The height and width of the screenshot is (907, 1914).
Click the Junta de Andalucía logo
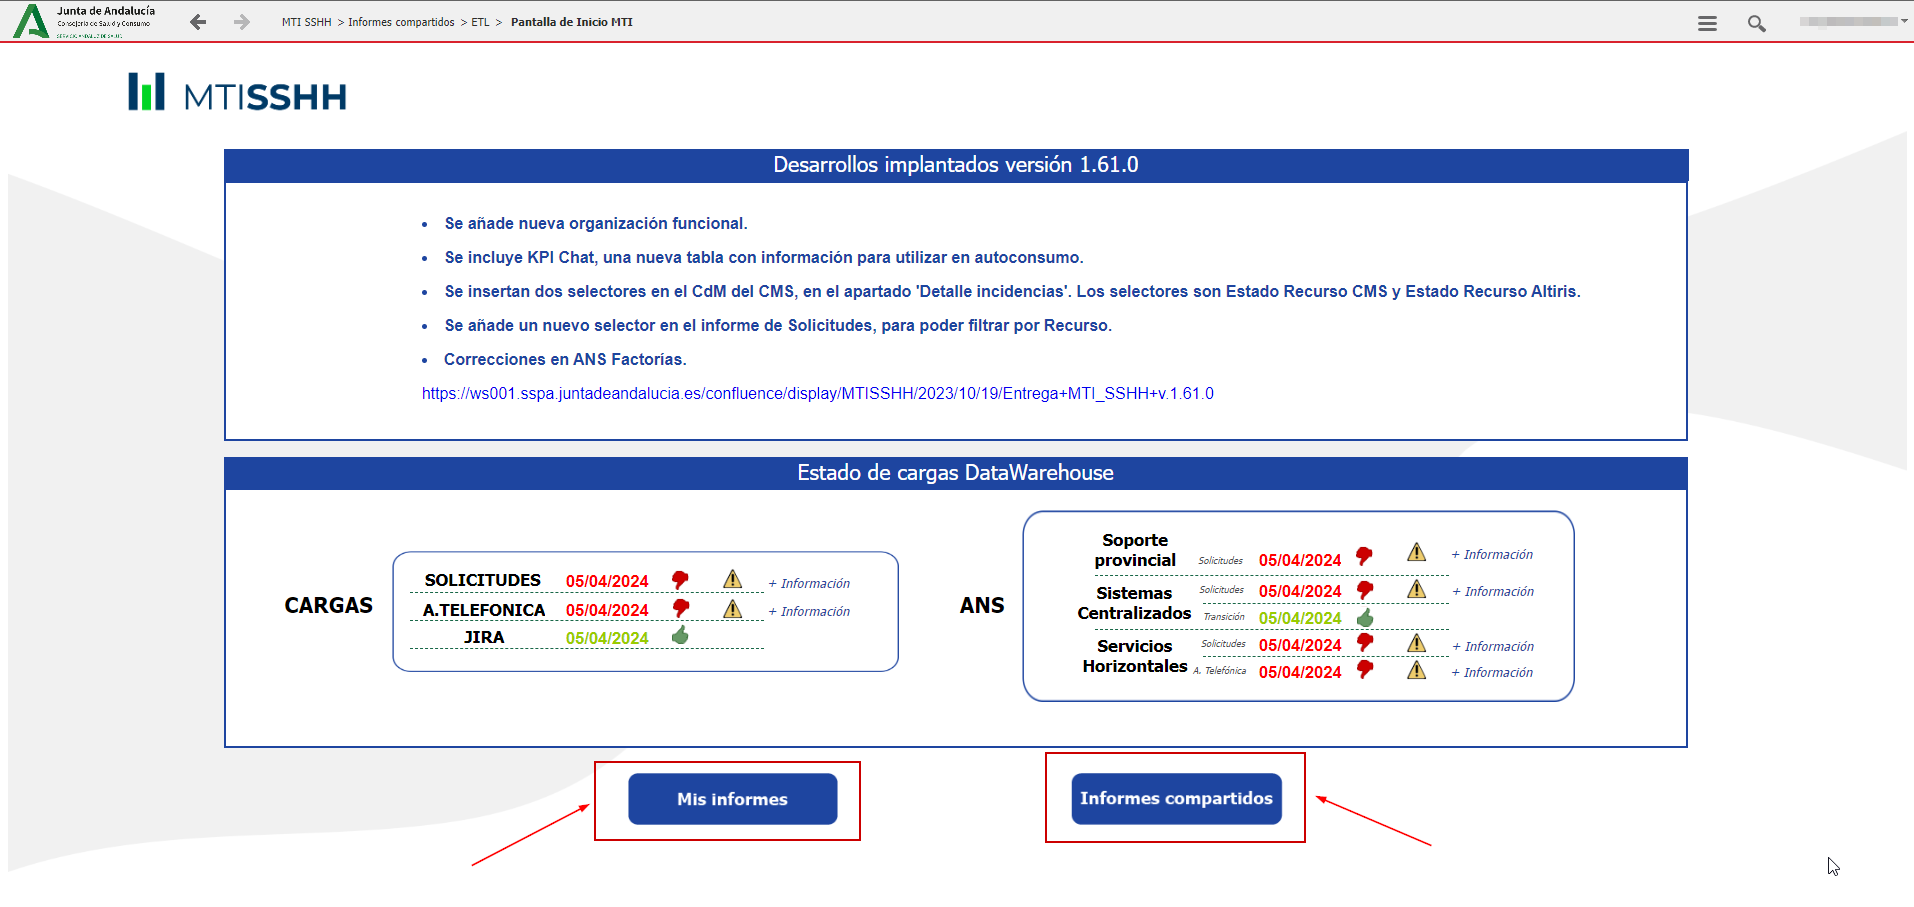[84, 21]
